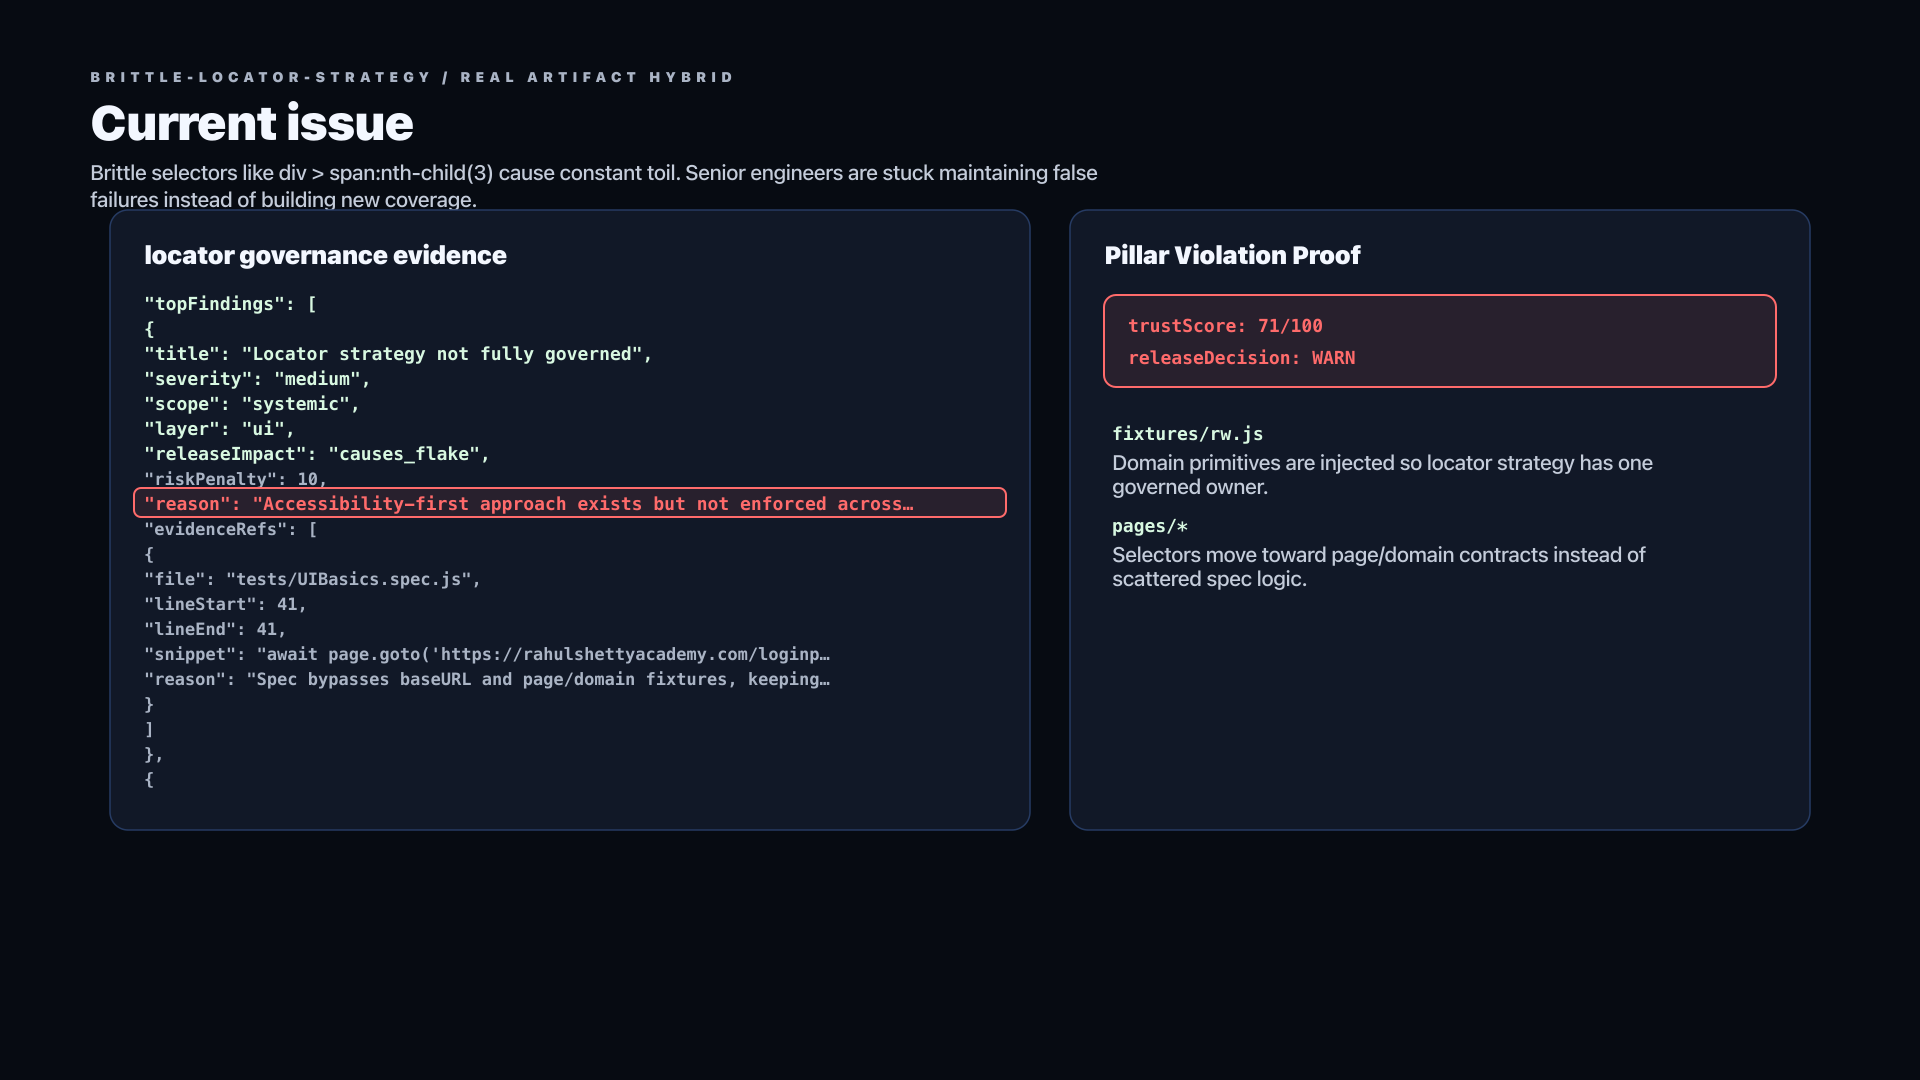Image resolution: width=1920 pixels, height=1080 pixels.
Task: Click the "file": "tests/UIBasics.spec.js" line
Action: click(312, 579)
